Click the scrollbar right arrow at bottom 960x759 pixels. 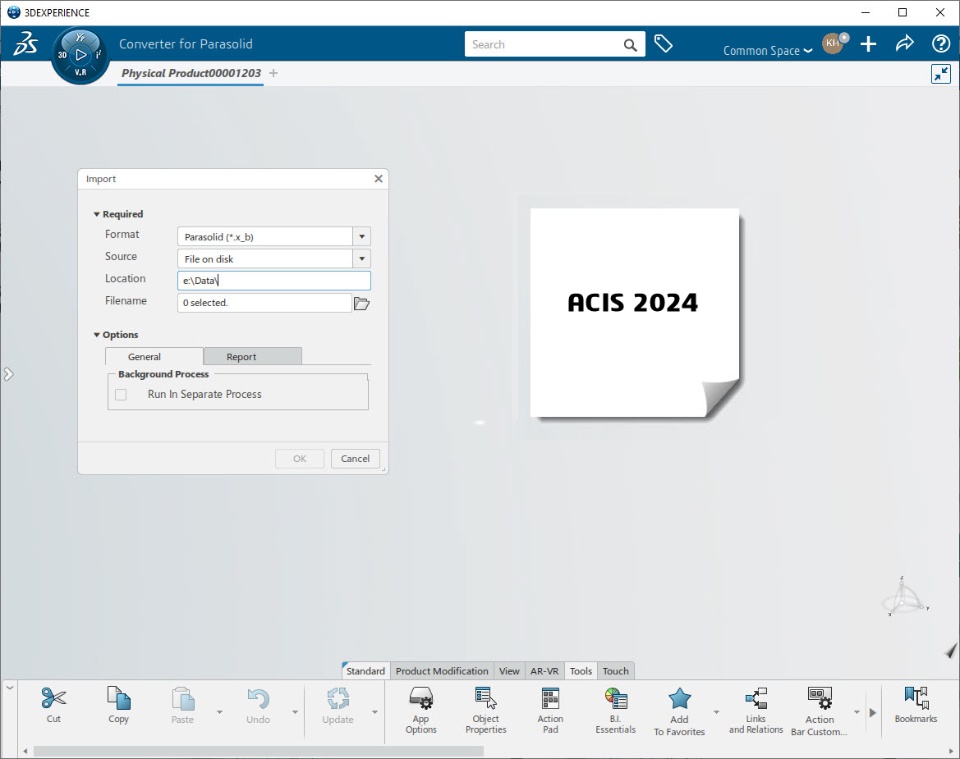951,751
